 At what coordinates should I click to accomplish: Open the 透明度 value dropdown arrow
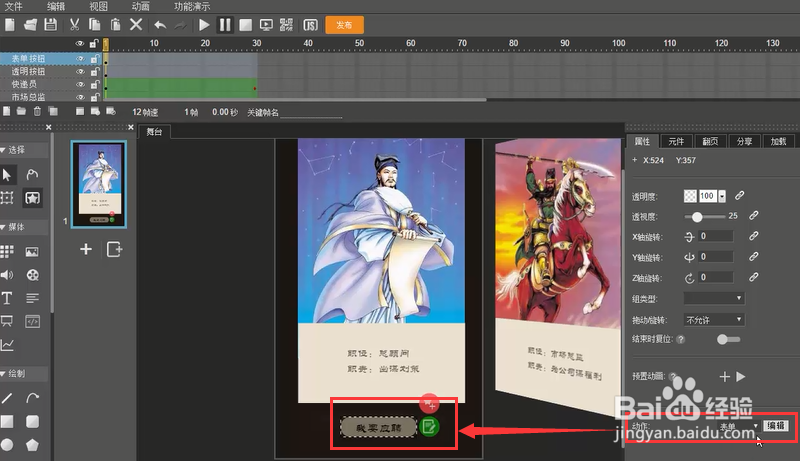click(x=722, y=196)
